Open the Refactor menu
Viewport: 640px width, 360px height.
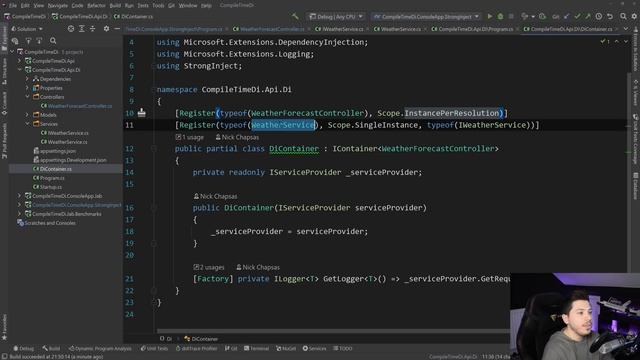click(x=96, y=5)
